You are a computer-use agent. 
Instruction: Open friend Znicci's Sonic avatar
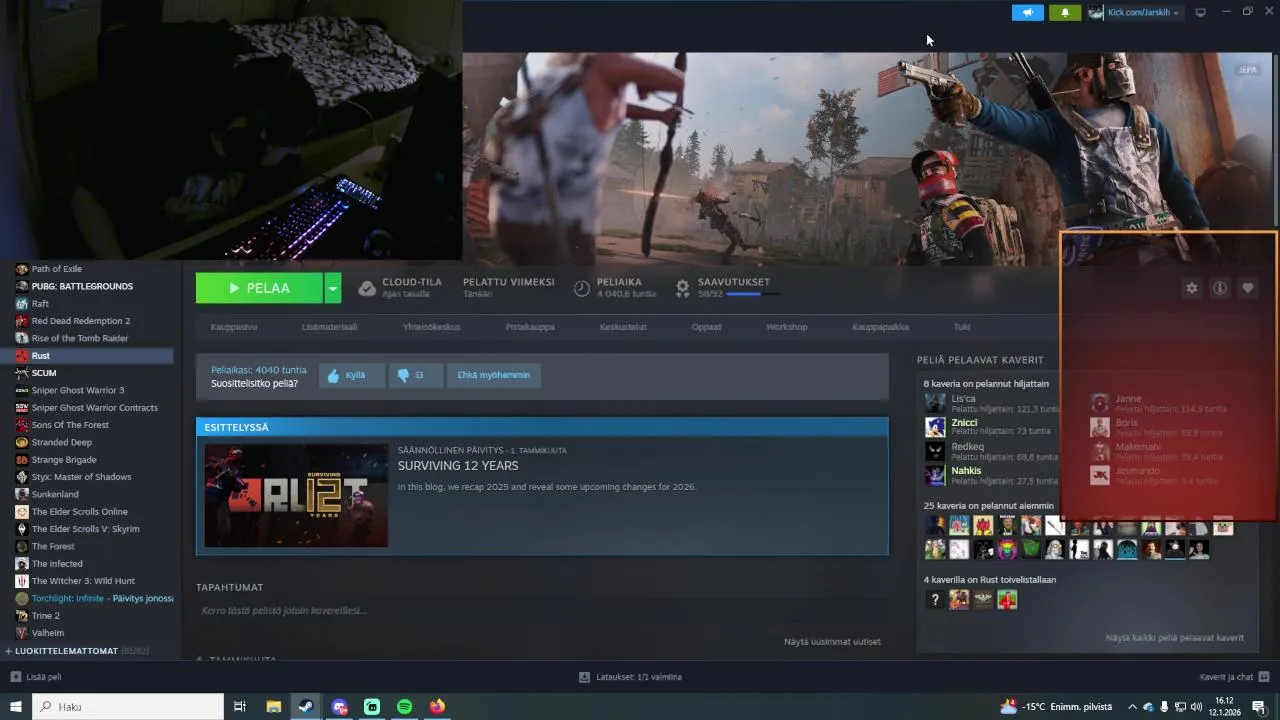click(935, 427)
